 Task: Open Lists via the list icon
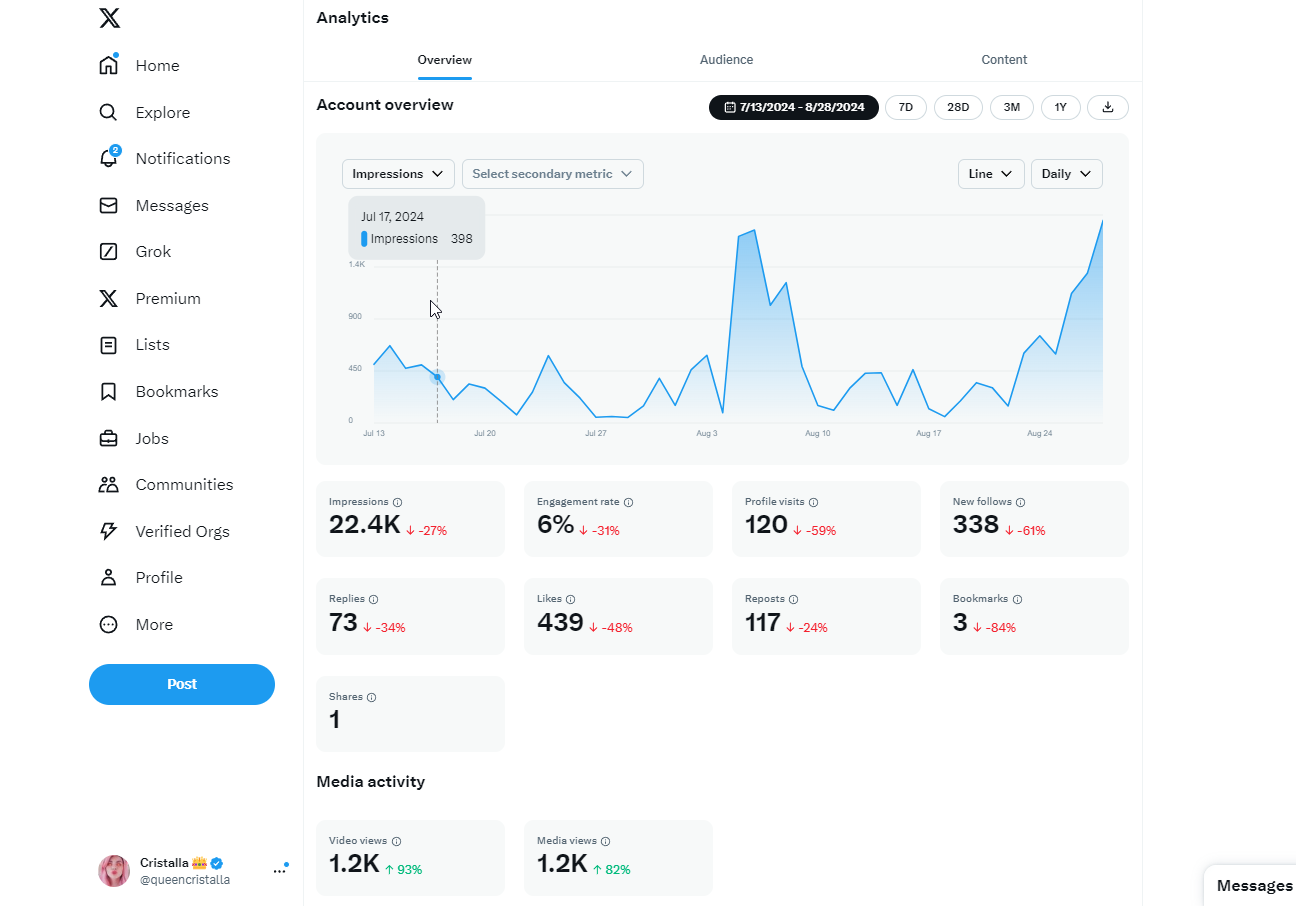coord(109,345)
